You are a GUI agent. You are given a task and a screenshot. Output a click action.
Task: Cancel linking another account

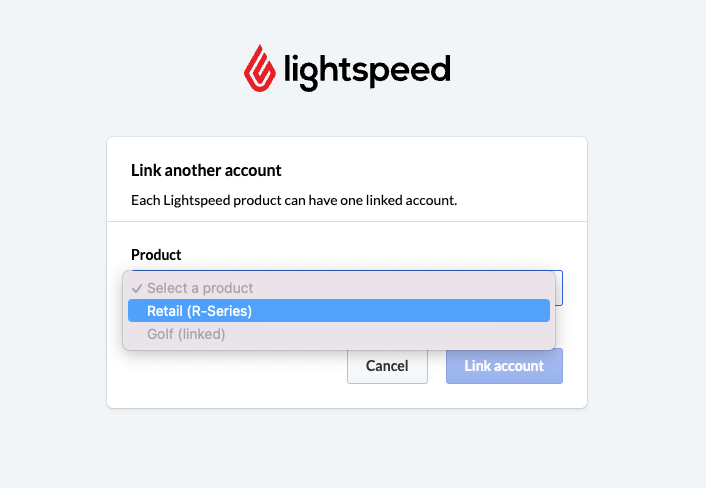tap(387, 366)
